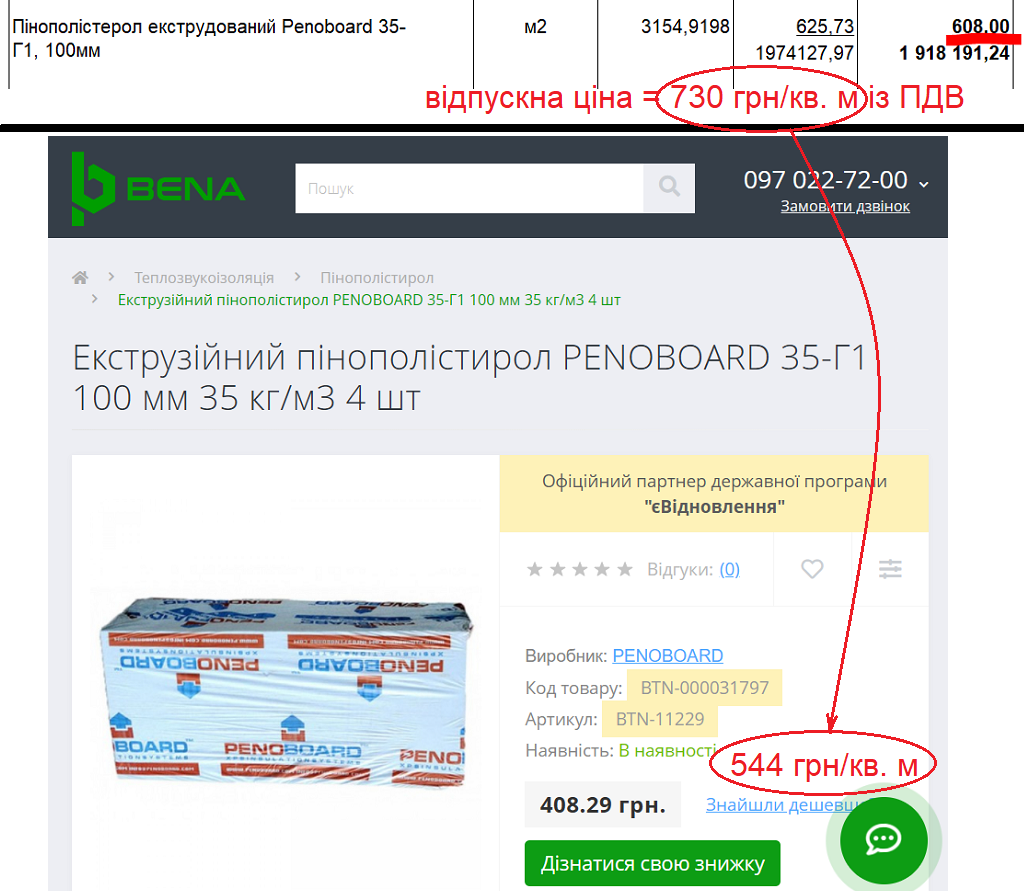Screen dimensions: 1024x891
Task: Go to Теплозвукоізоляція breadcrumb
Action: 204,278
